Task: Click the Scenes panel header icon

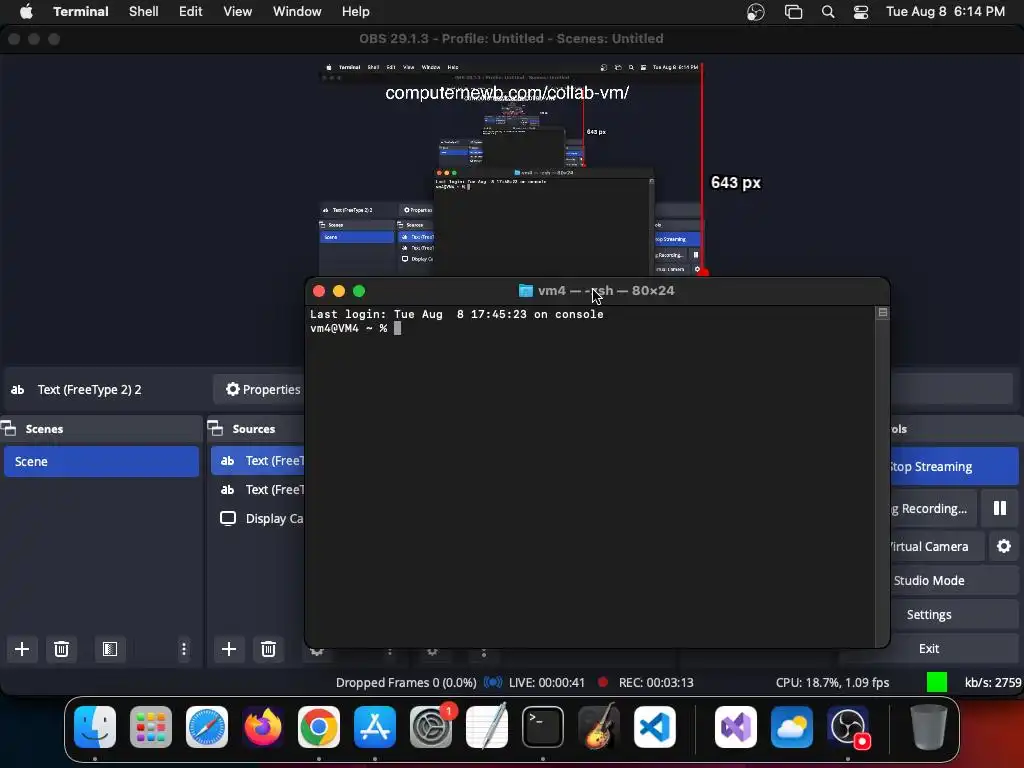Action: 9,428
